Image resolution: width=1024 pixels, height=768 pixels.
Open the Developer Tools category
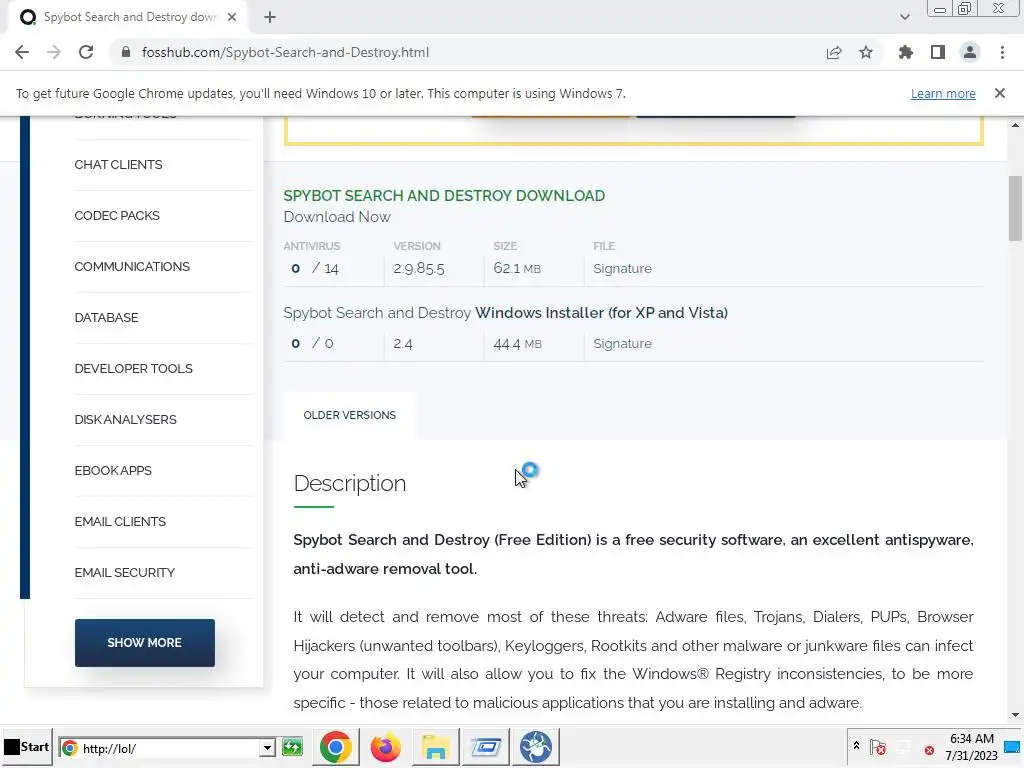[x=133, y=368]
